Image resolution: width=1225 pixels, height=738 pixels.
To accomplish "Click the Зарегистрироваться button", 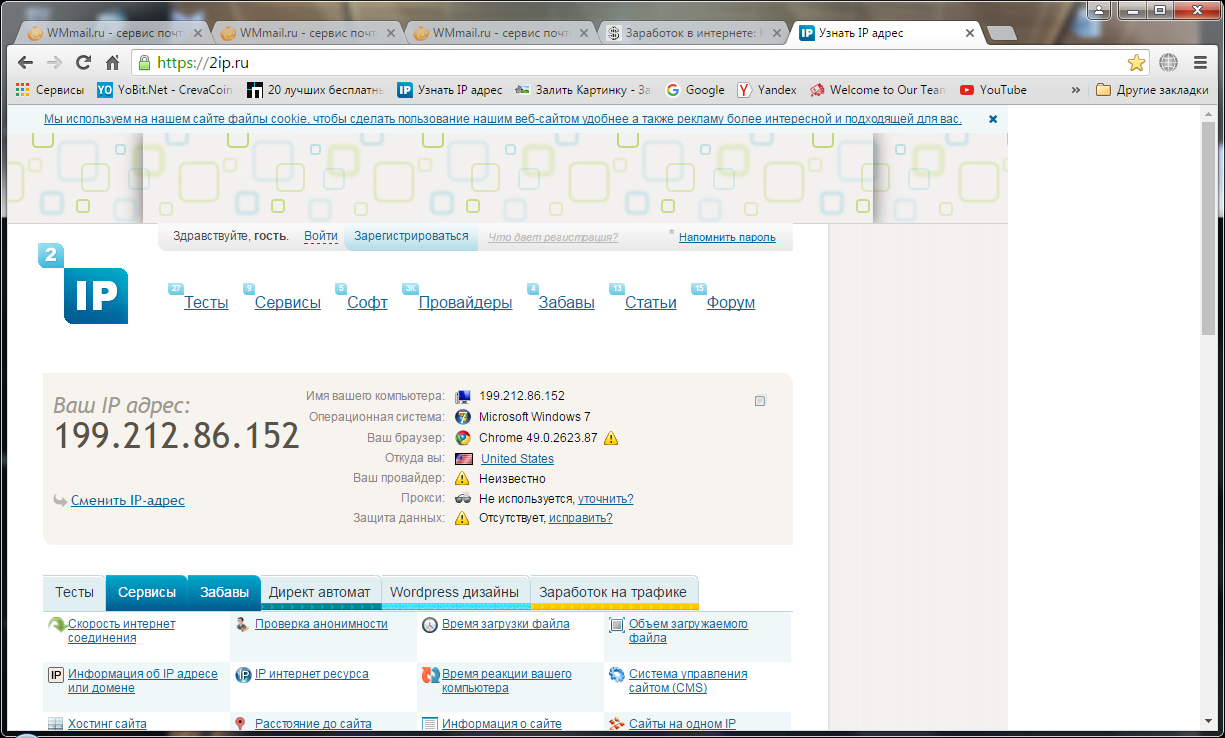I will coord(411,237).
